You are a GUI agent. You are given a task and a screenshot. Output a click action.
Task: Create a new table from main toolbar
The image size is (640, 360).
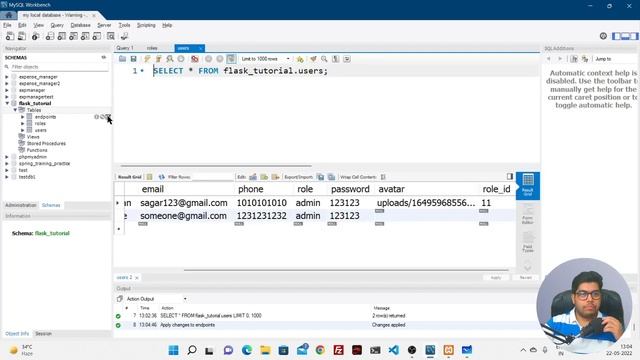62,36
